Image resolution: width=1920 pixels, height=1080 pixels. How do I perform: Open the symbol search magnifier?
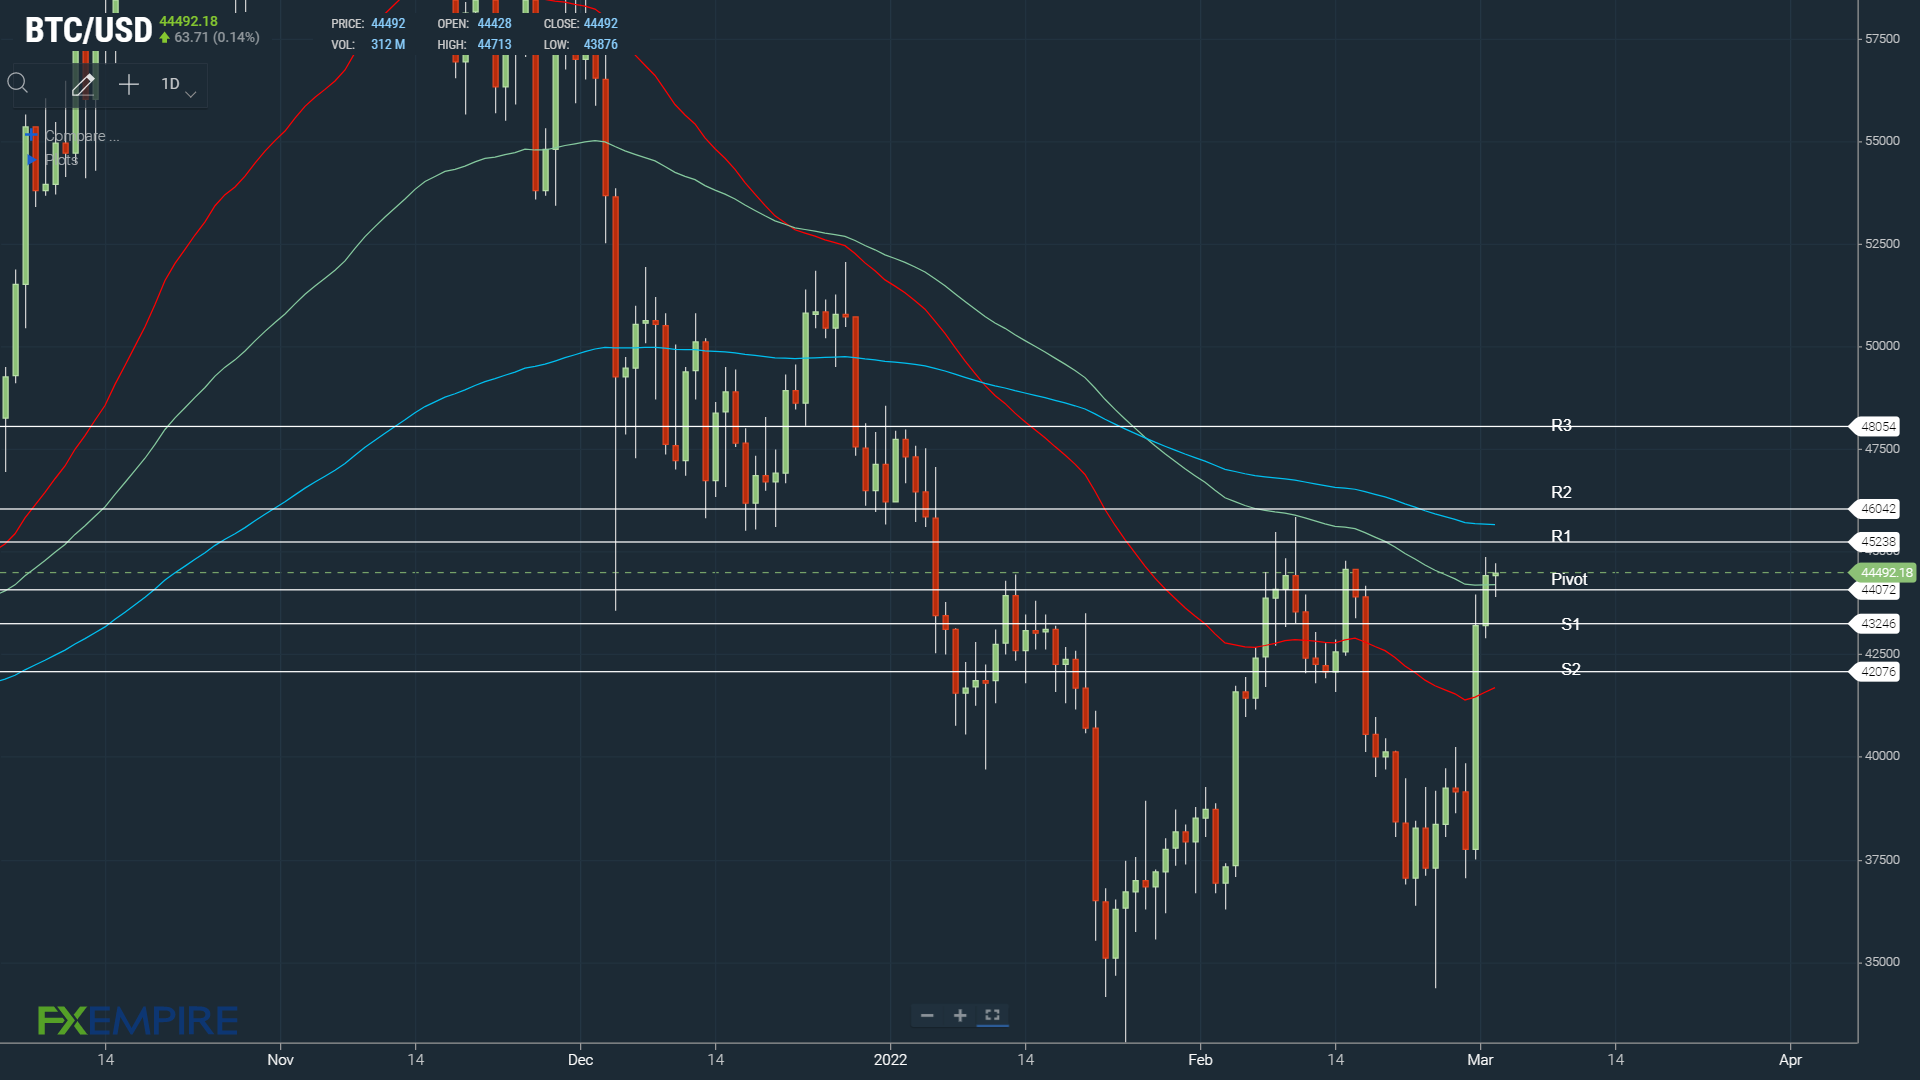pos(18,84)
